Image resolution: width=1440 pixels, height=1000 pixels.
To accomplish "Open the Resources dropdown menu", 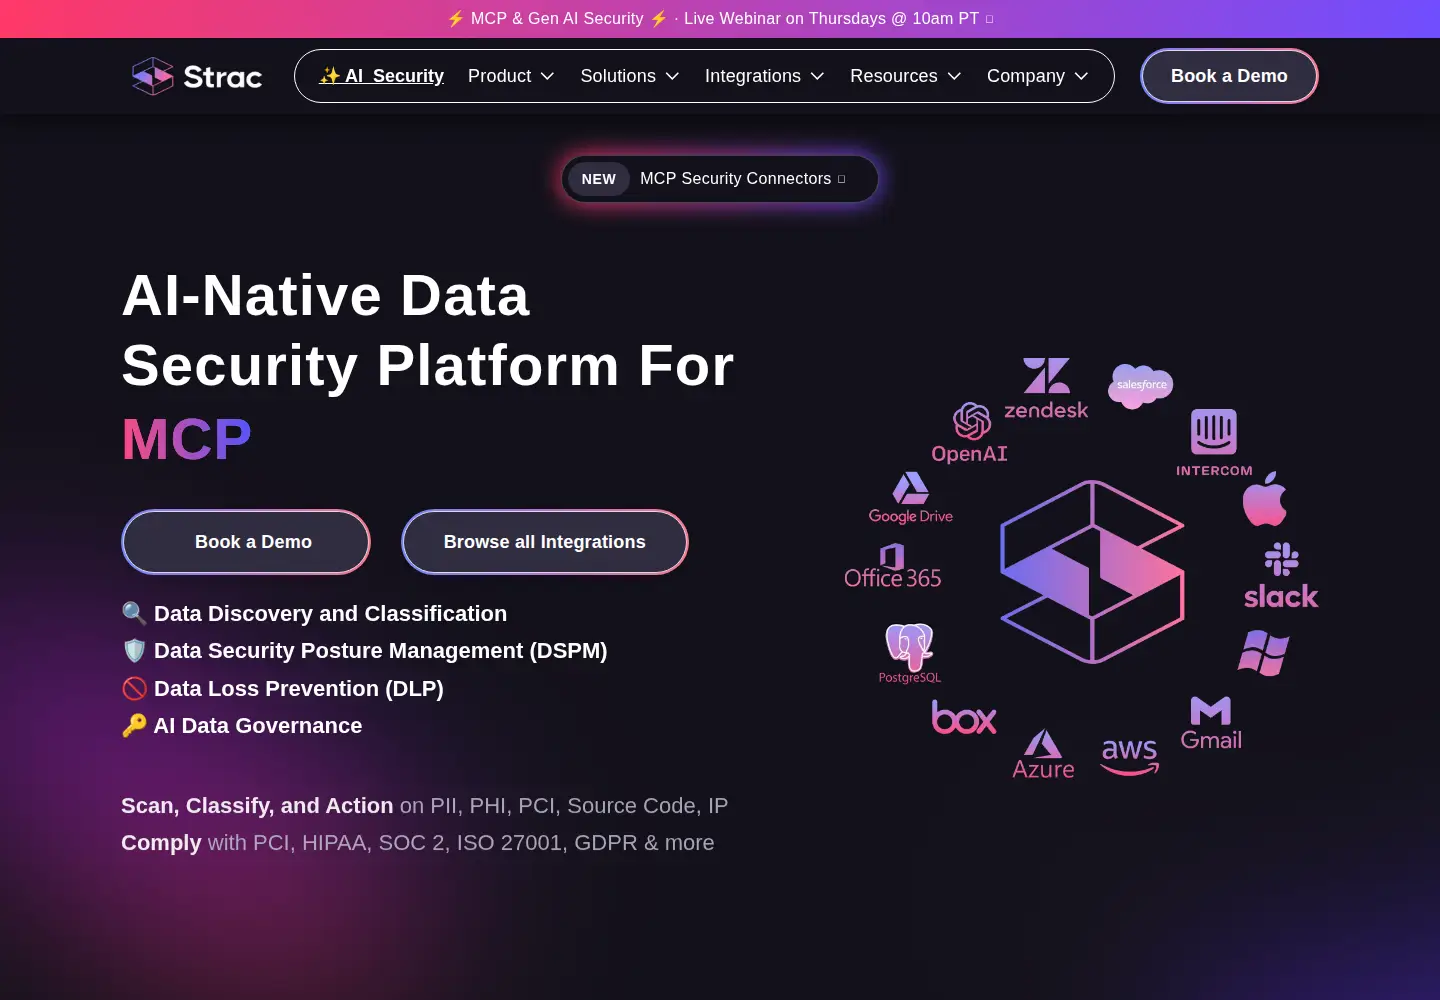I will (906, 76).
